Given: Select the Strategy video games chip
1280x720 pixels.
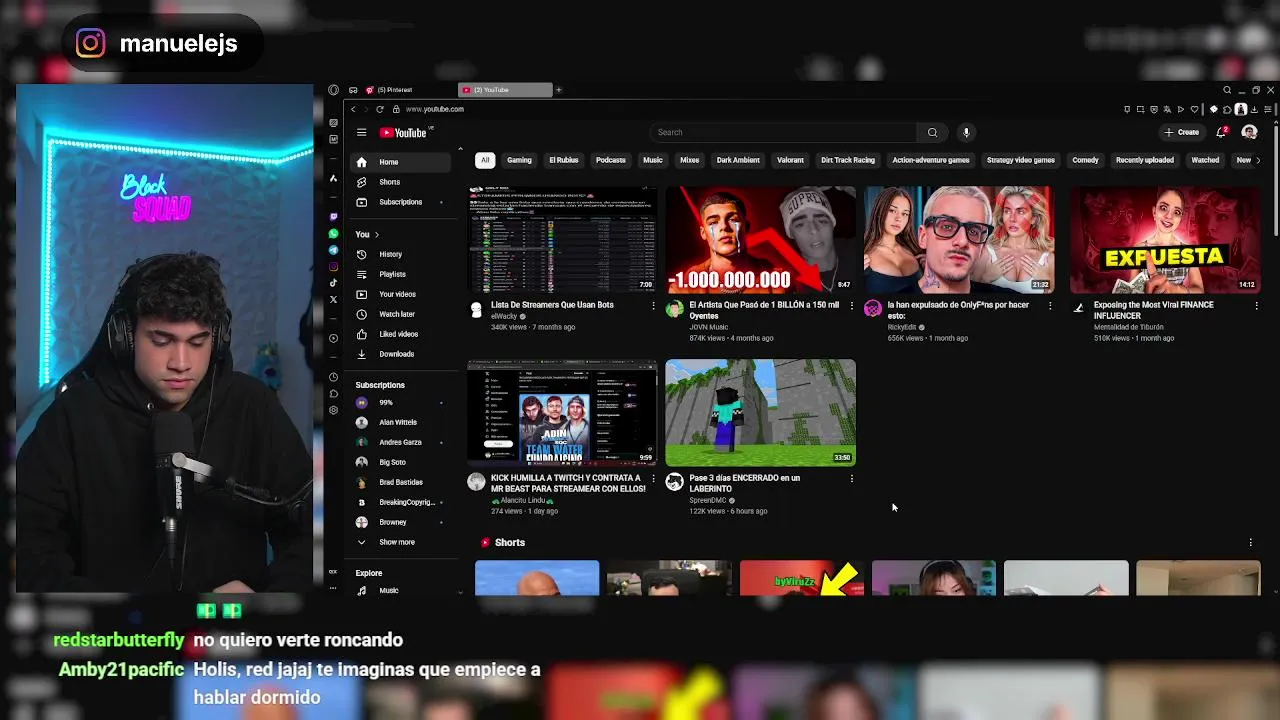Looking at the screenshot, I should pyautogui.click(x=1021, y=160).
